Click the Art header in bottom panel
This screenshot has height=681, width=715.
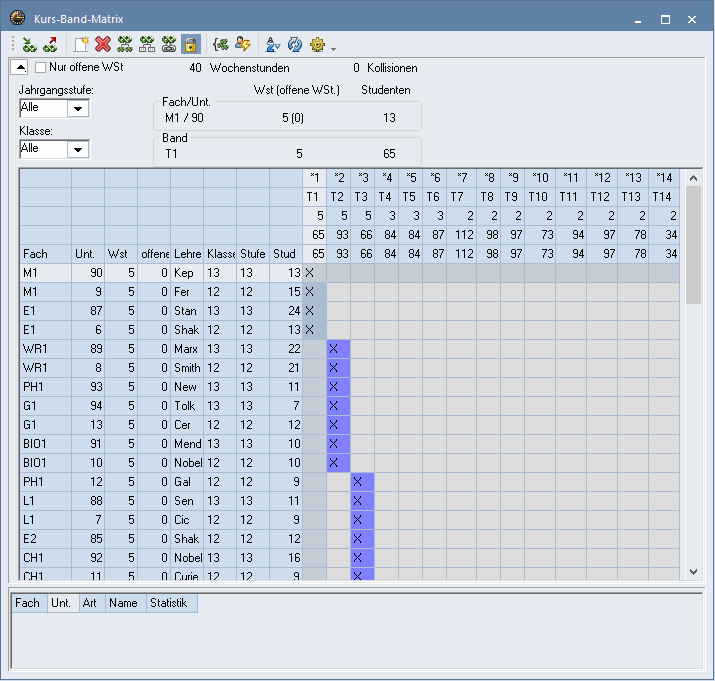coord(92,603)
